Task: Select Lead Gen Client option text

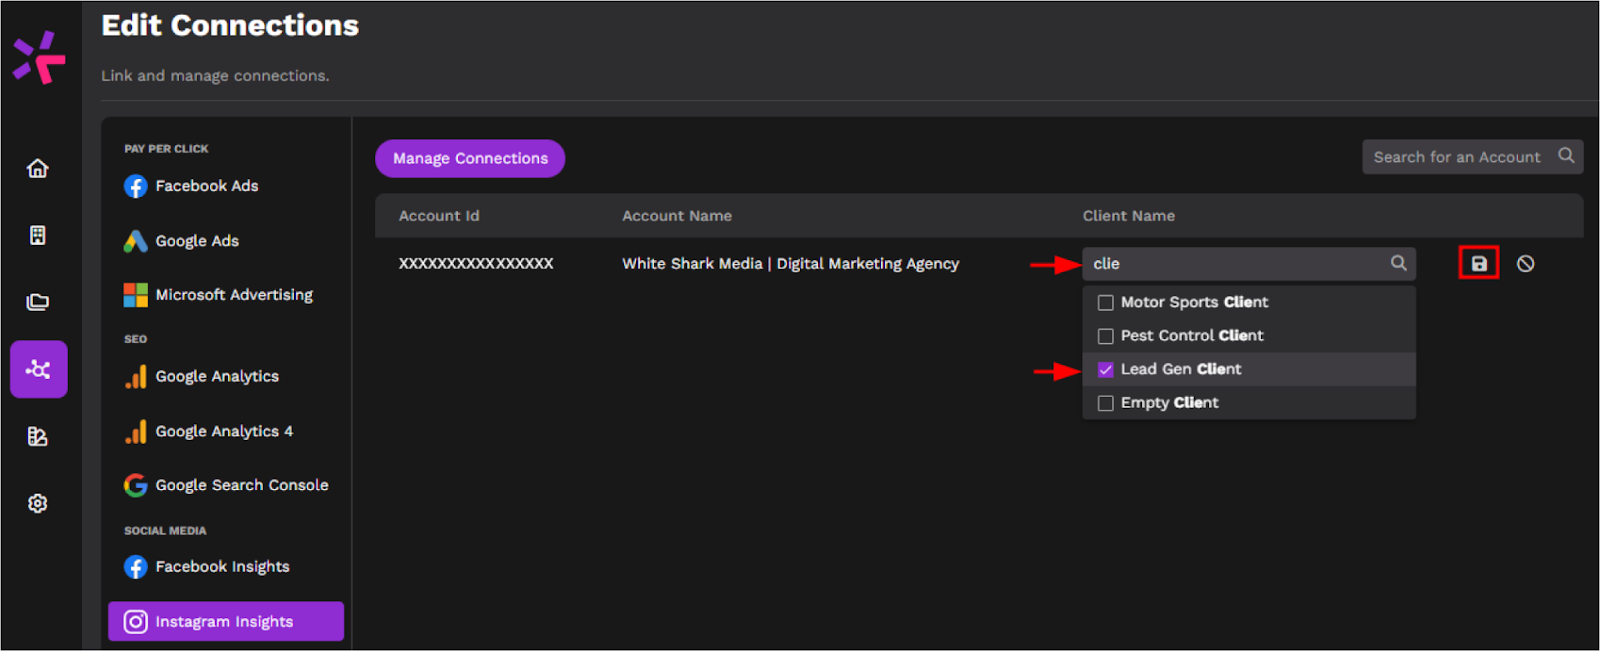Action: point(1181,369)
